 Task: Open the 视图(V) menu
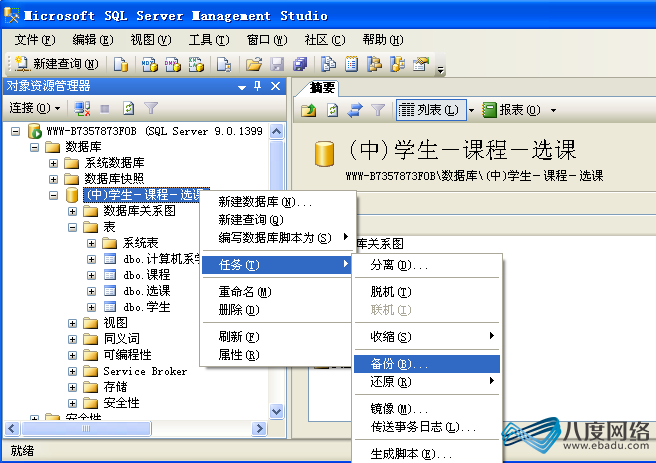[x=151, y=40]
